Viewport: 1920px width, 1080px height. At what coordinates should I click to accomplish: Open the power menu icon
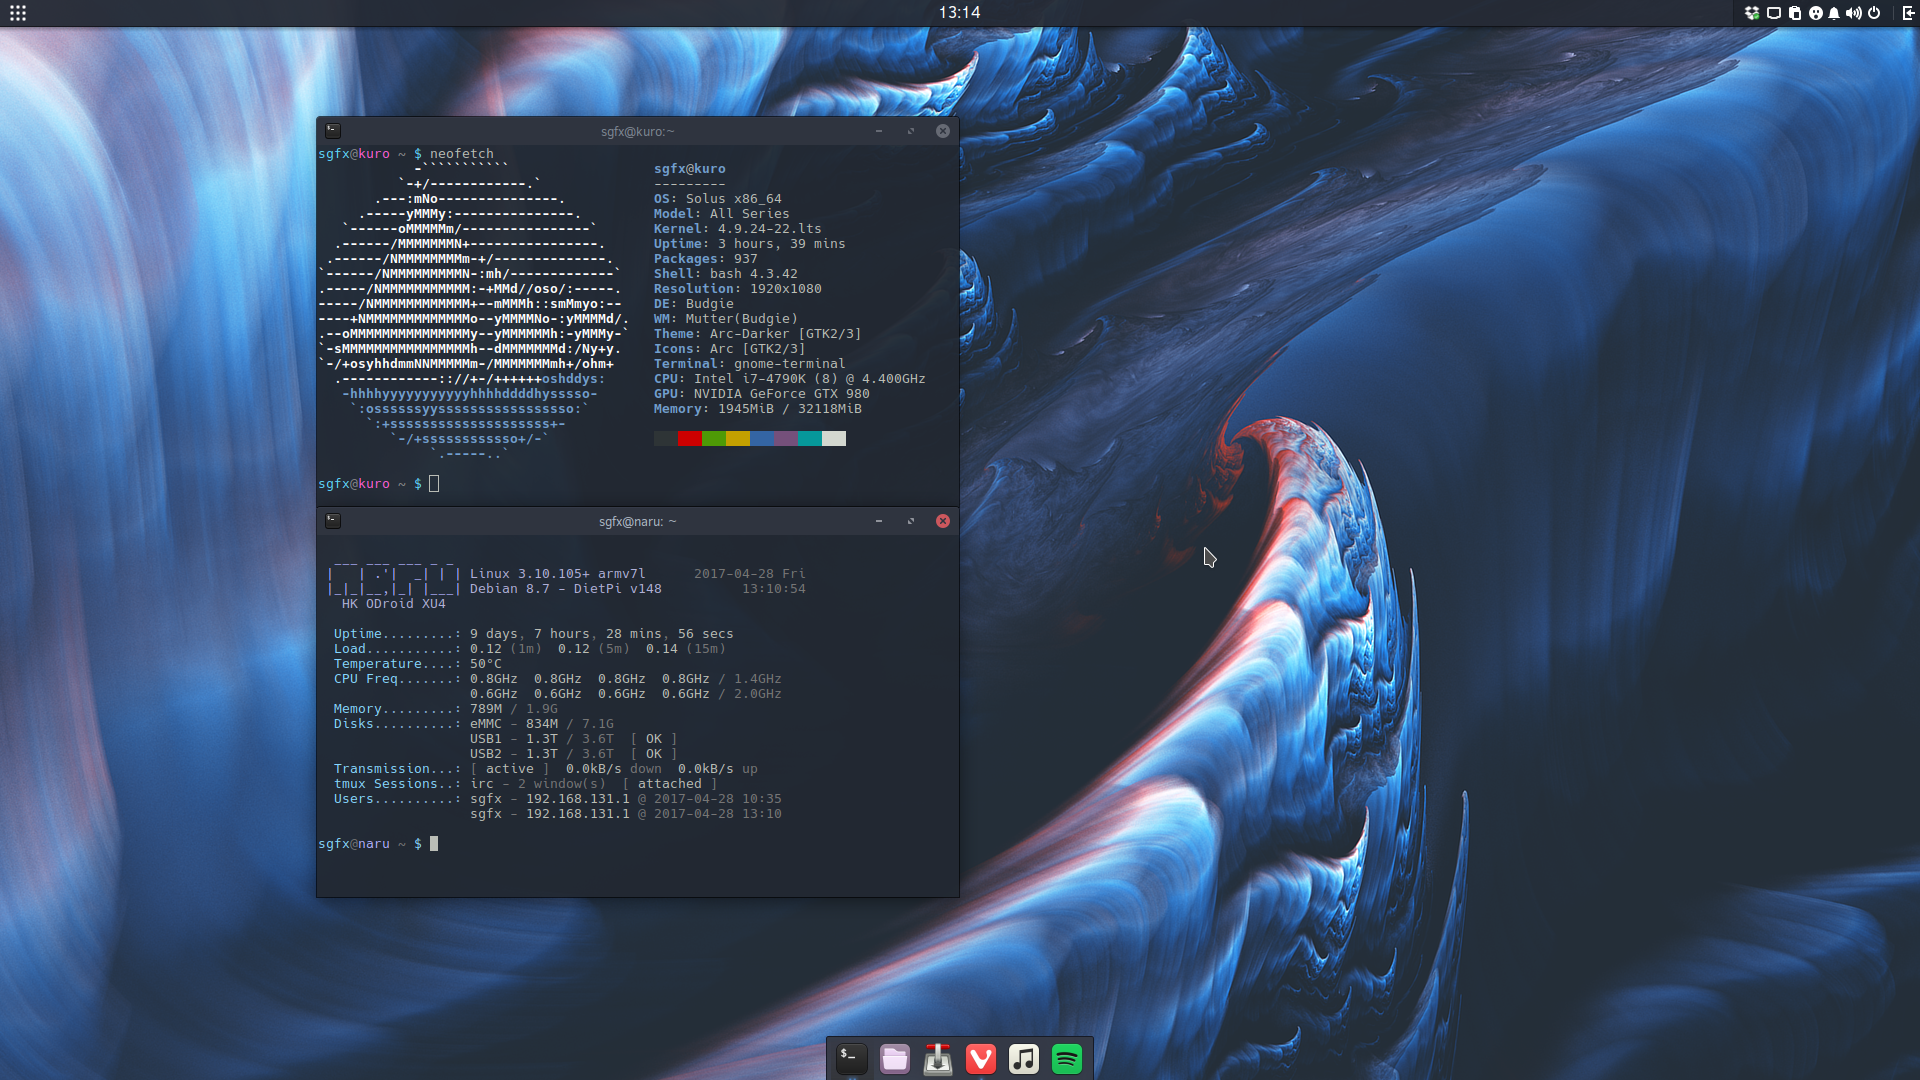[1874, 13]
